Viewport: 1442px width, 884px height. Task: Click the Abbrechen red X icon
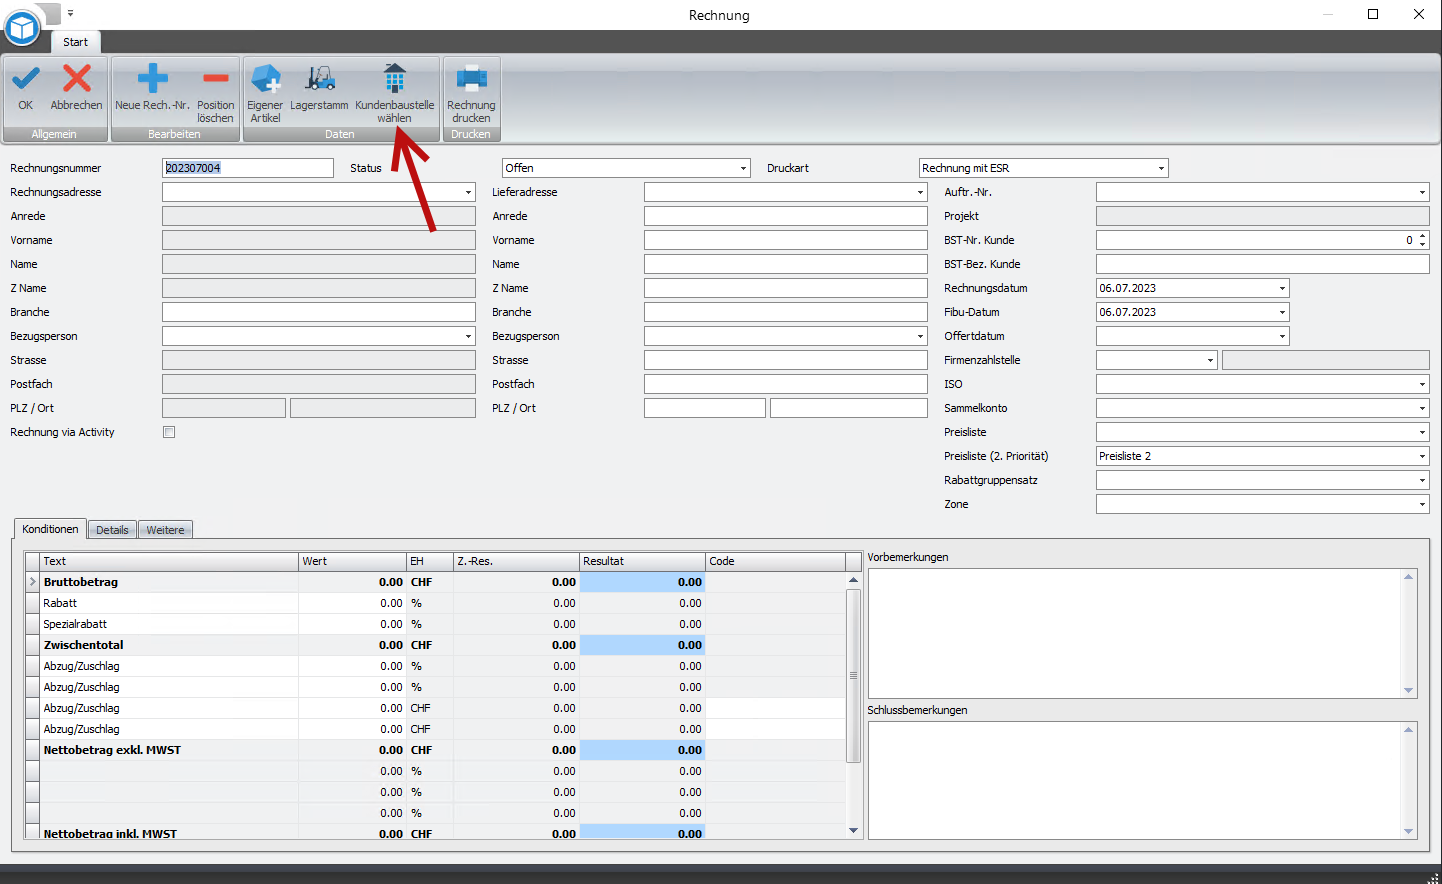76,80
